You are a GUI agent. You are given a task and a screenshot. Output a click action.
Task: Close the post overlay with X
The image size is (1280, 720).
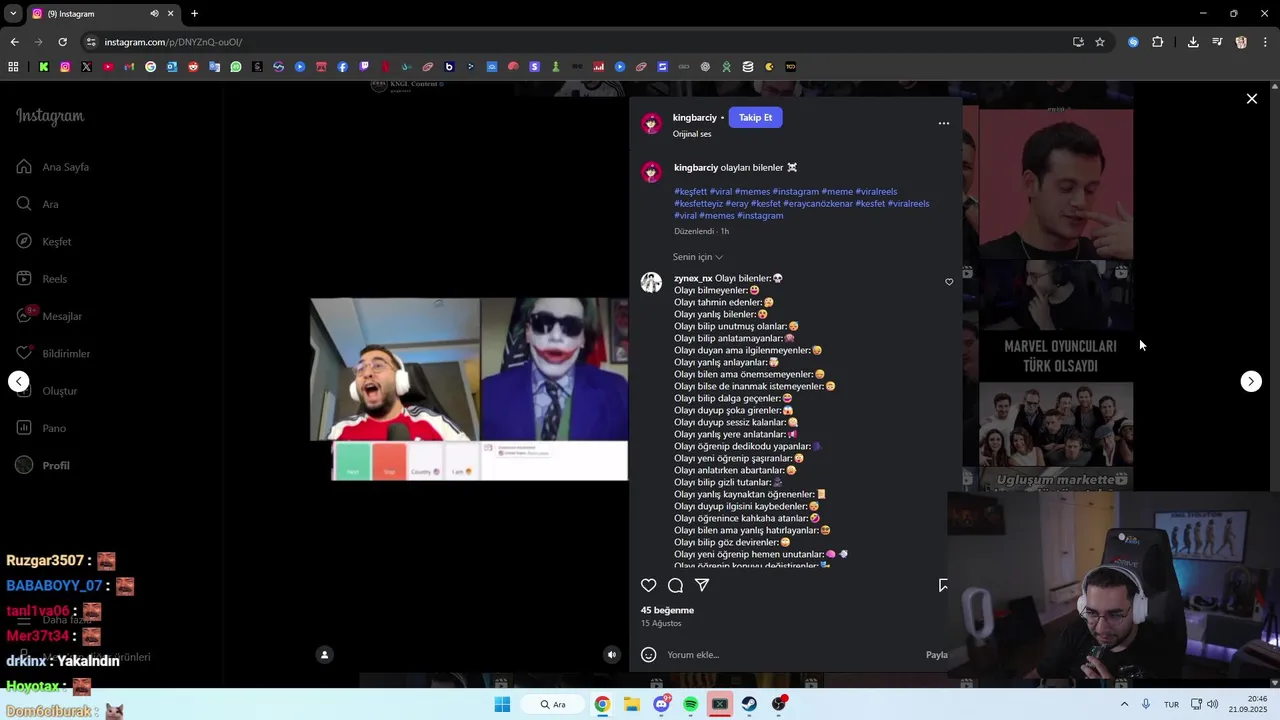1251,99
